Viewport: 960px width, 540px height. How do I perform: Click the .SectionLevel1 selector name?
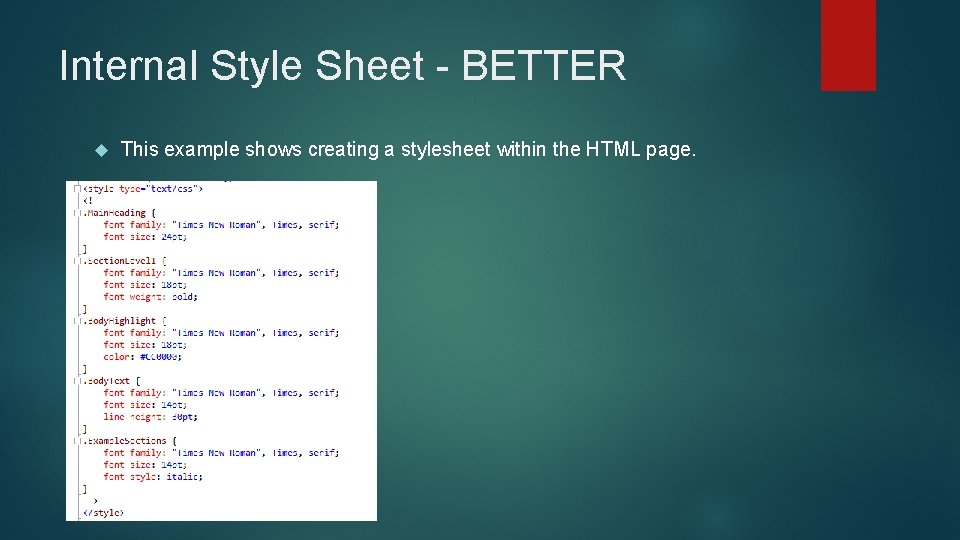click(x=119, y=261)
